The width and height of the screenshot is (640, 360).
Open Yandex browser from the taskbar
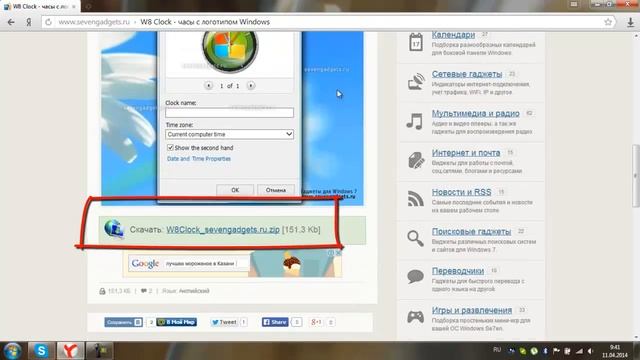pyautogui.click(x=70, y=351)
